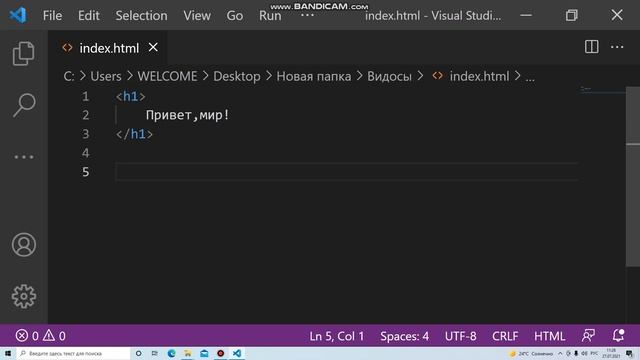Viewport: 640px width, 360px height.
Task: Place cursor on empty line 5
Action: 347,171
